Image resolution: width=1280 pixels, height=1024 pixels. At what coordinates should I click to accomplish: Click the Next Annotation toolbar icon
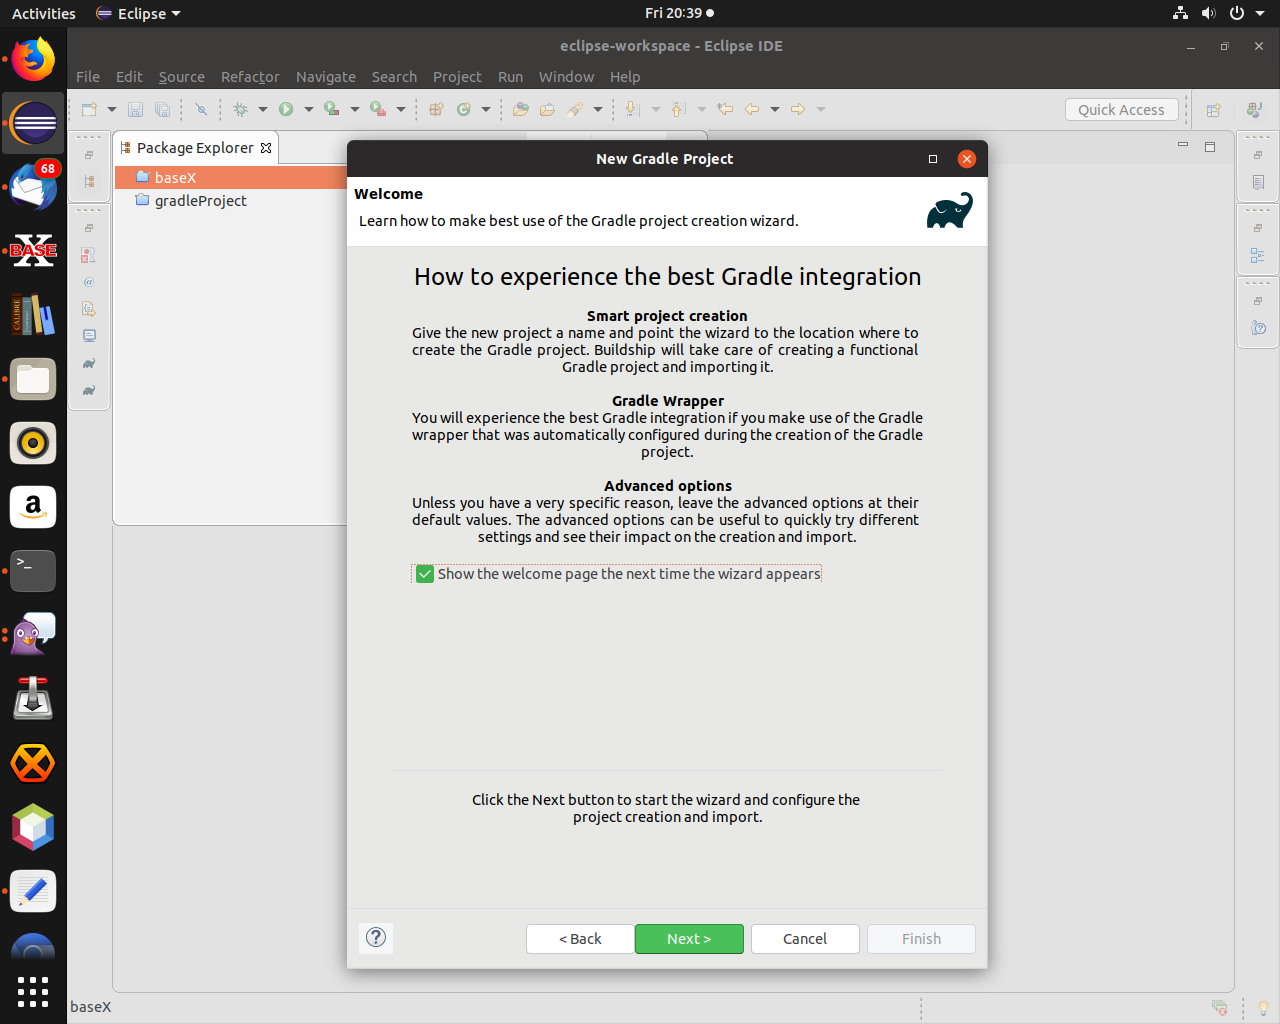click(631, 109)
